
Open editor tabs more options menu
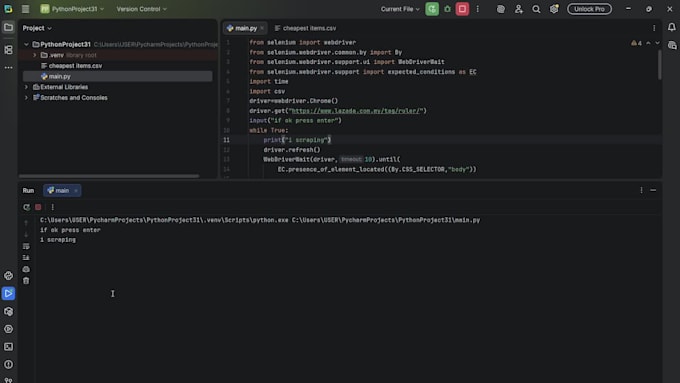[x=654, y=28]
